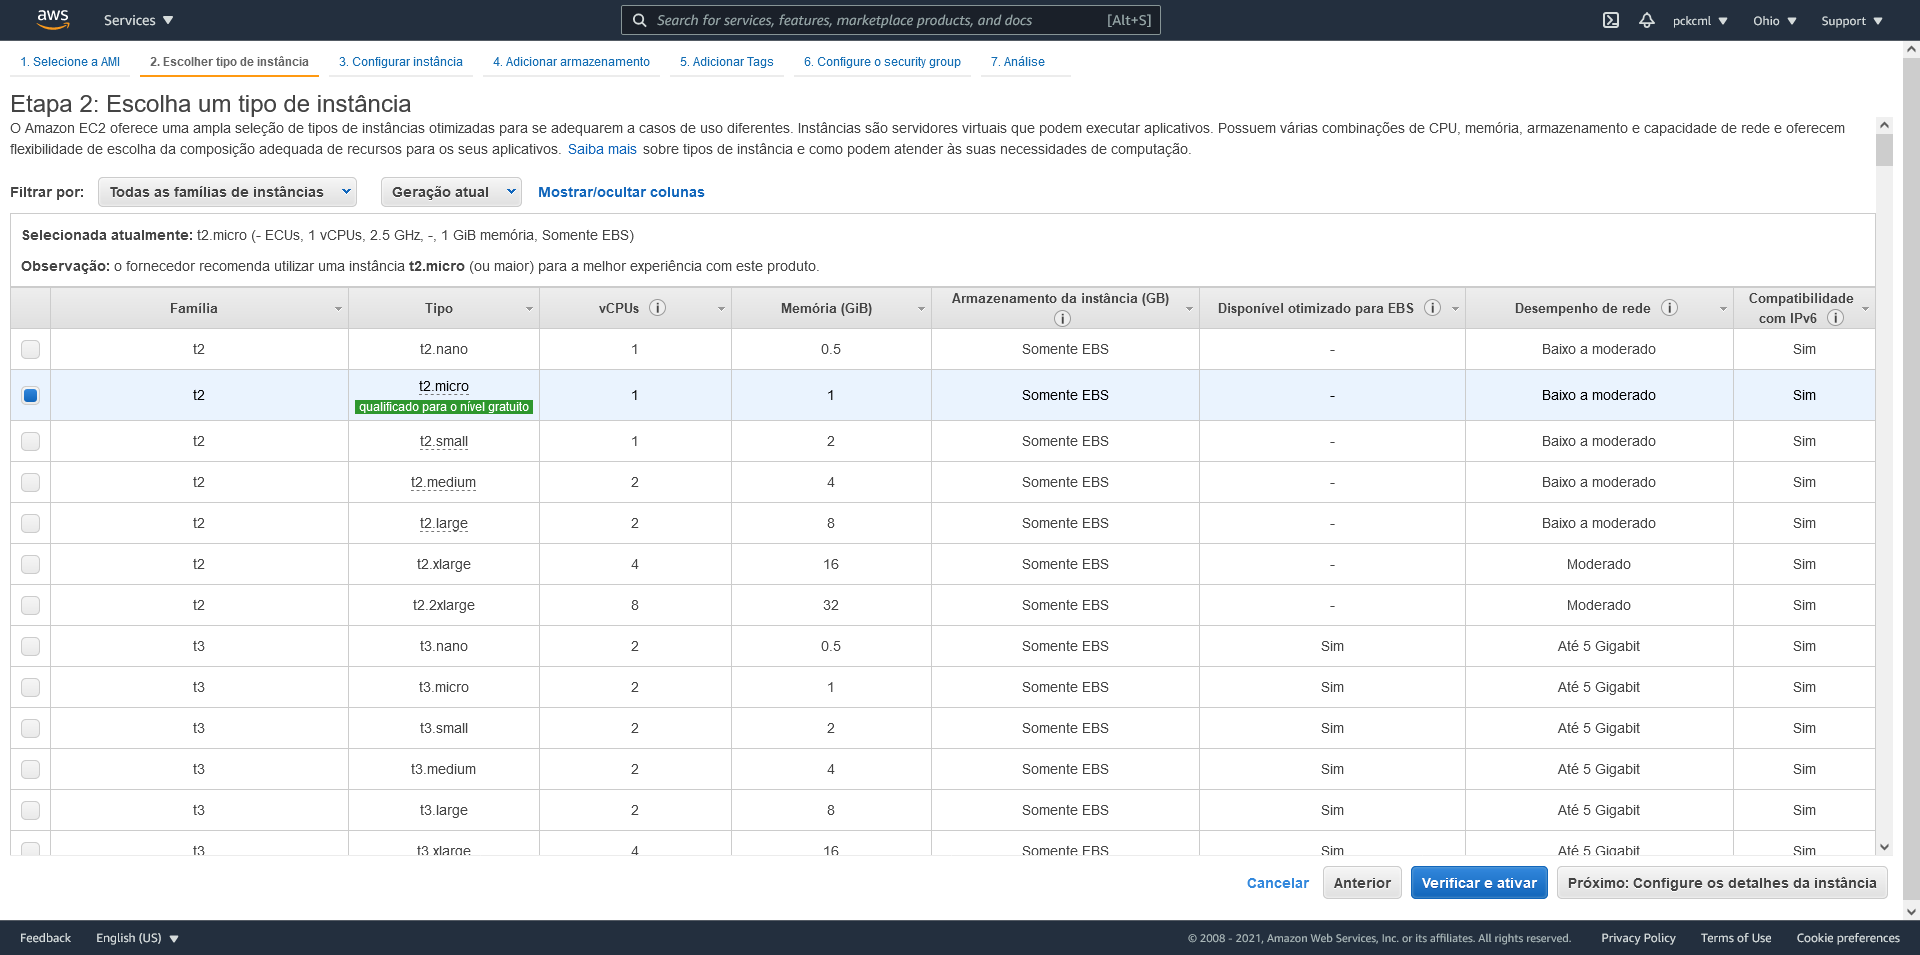Open the vCPUs info tooltip icon
Screen dimensions: 1920x955
pyautogui.click(x=657, y=308)
